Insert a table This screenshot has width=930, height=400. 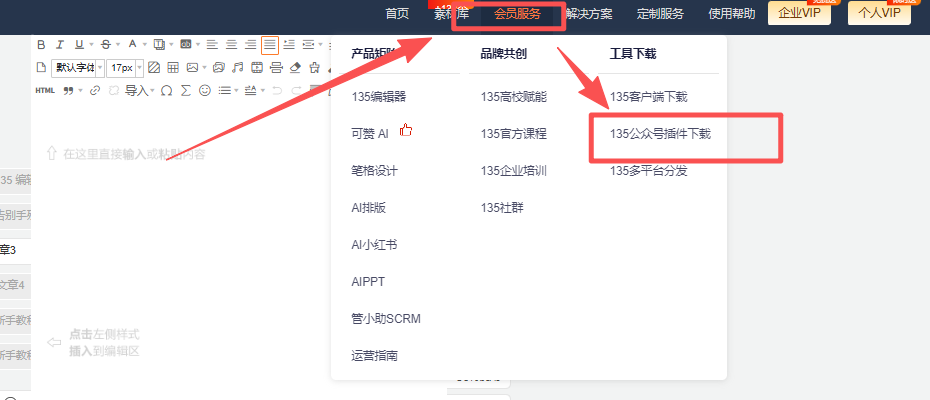173,68
